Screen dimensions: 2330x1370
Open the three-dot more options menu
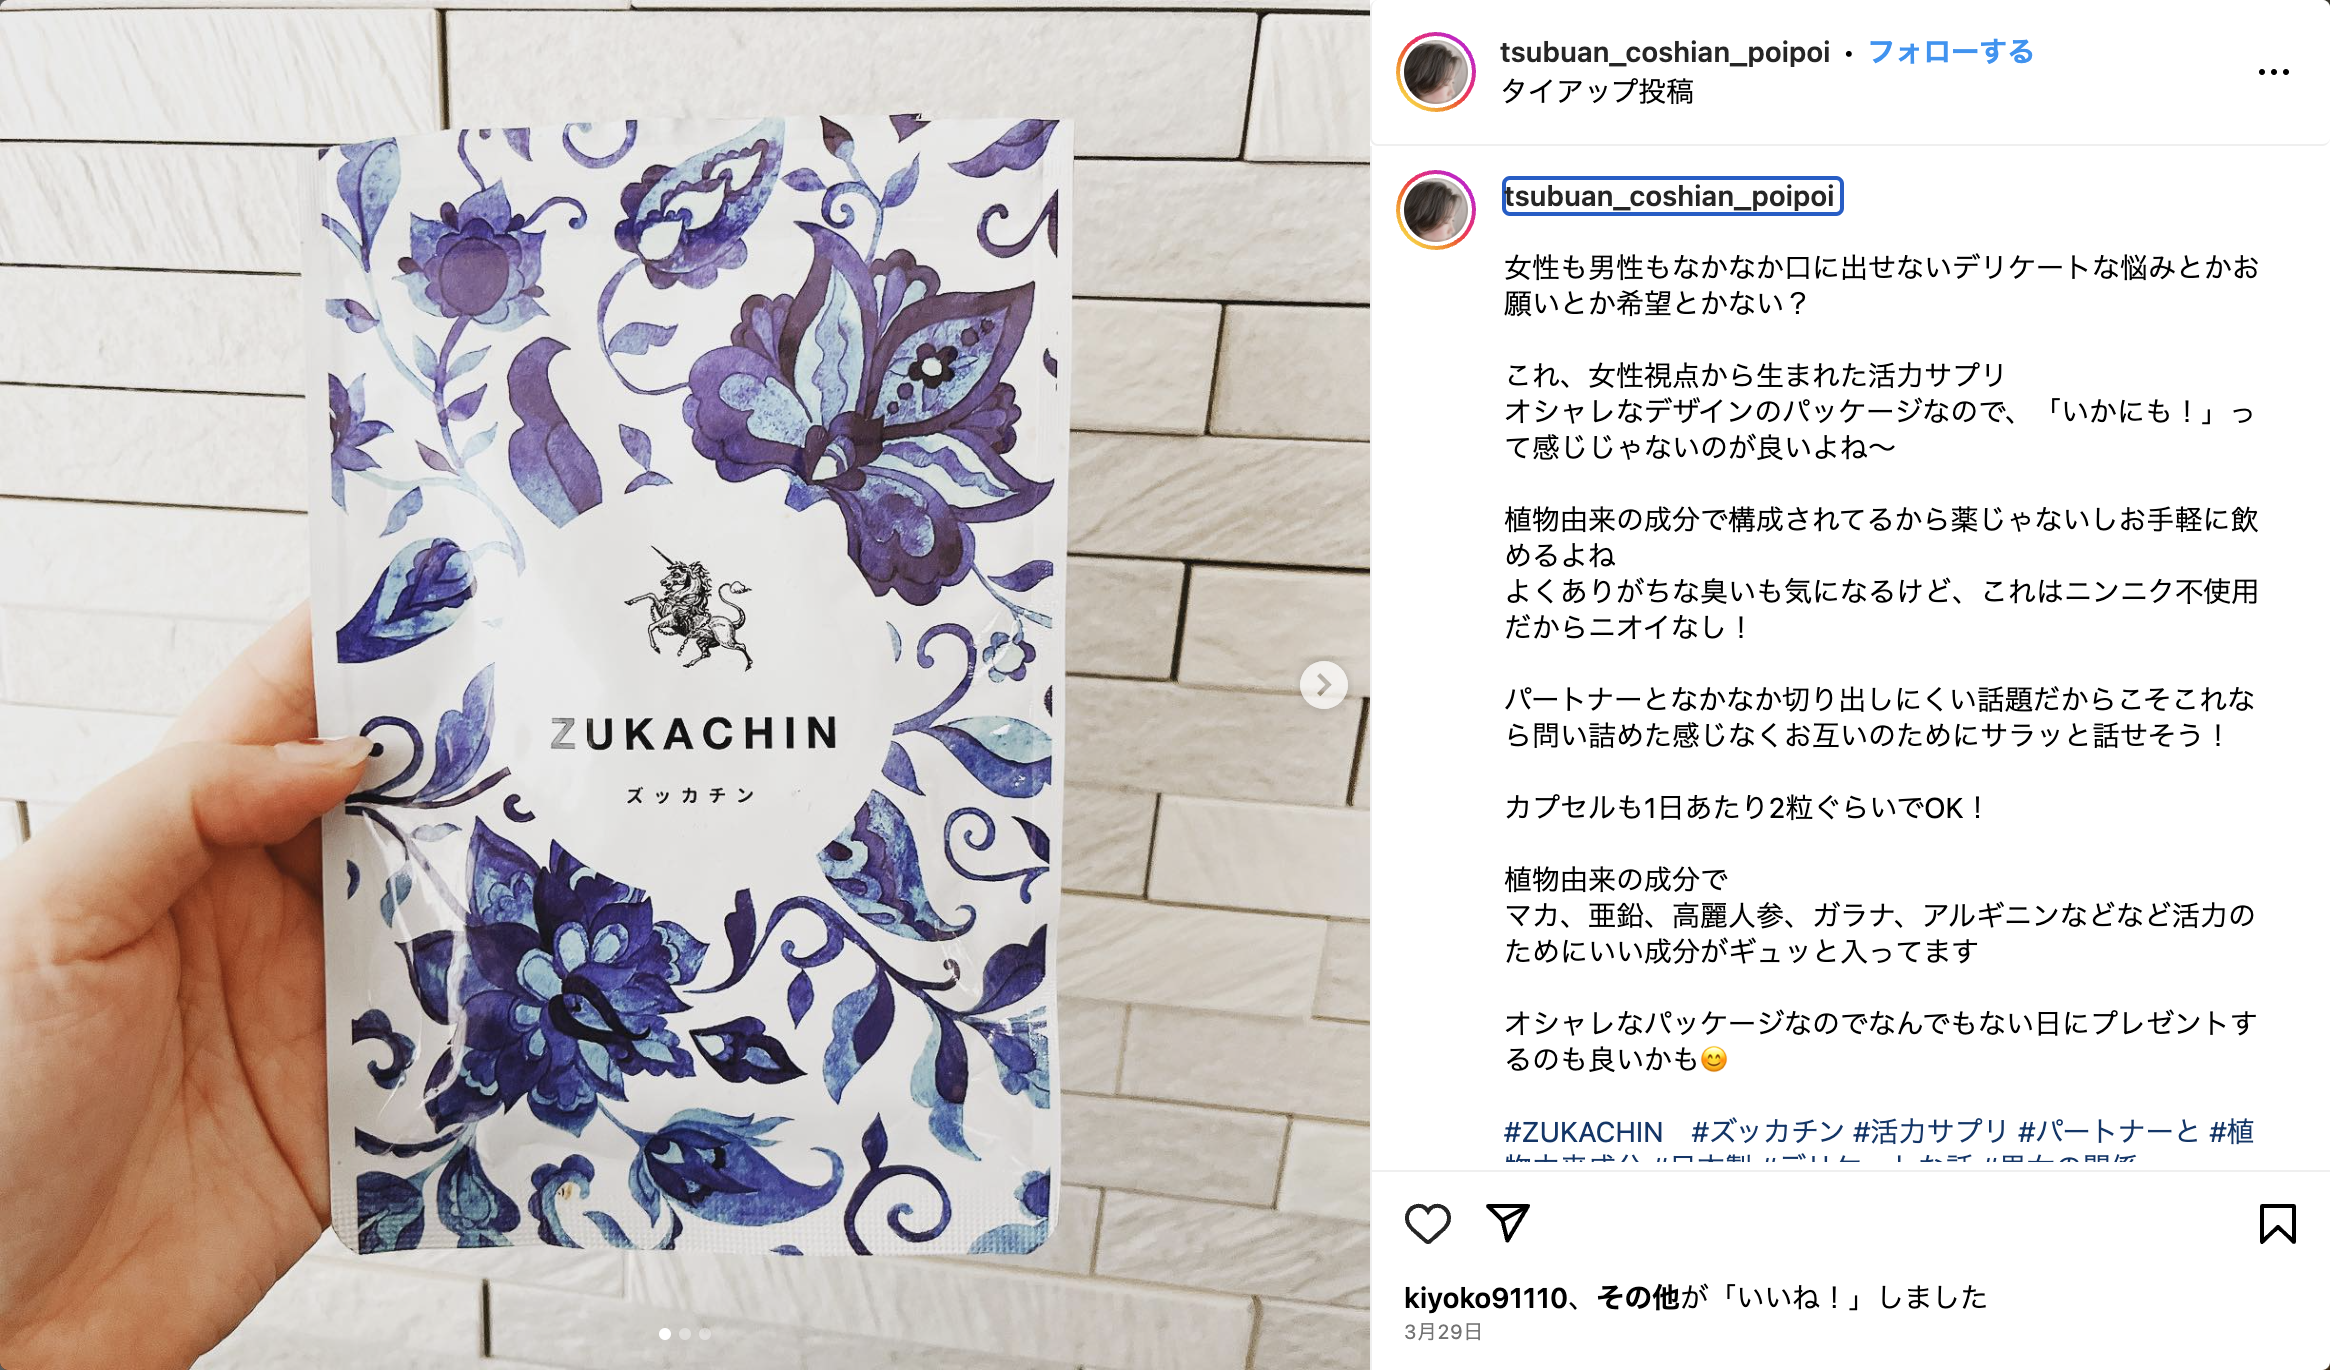(x=2273, y=72)
